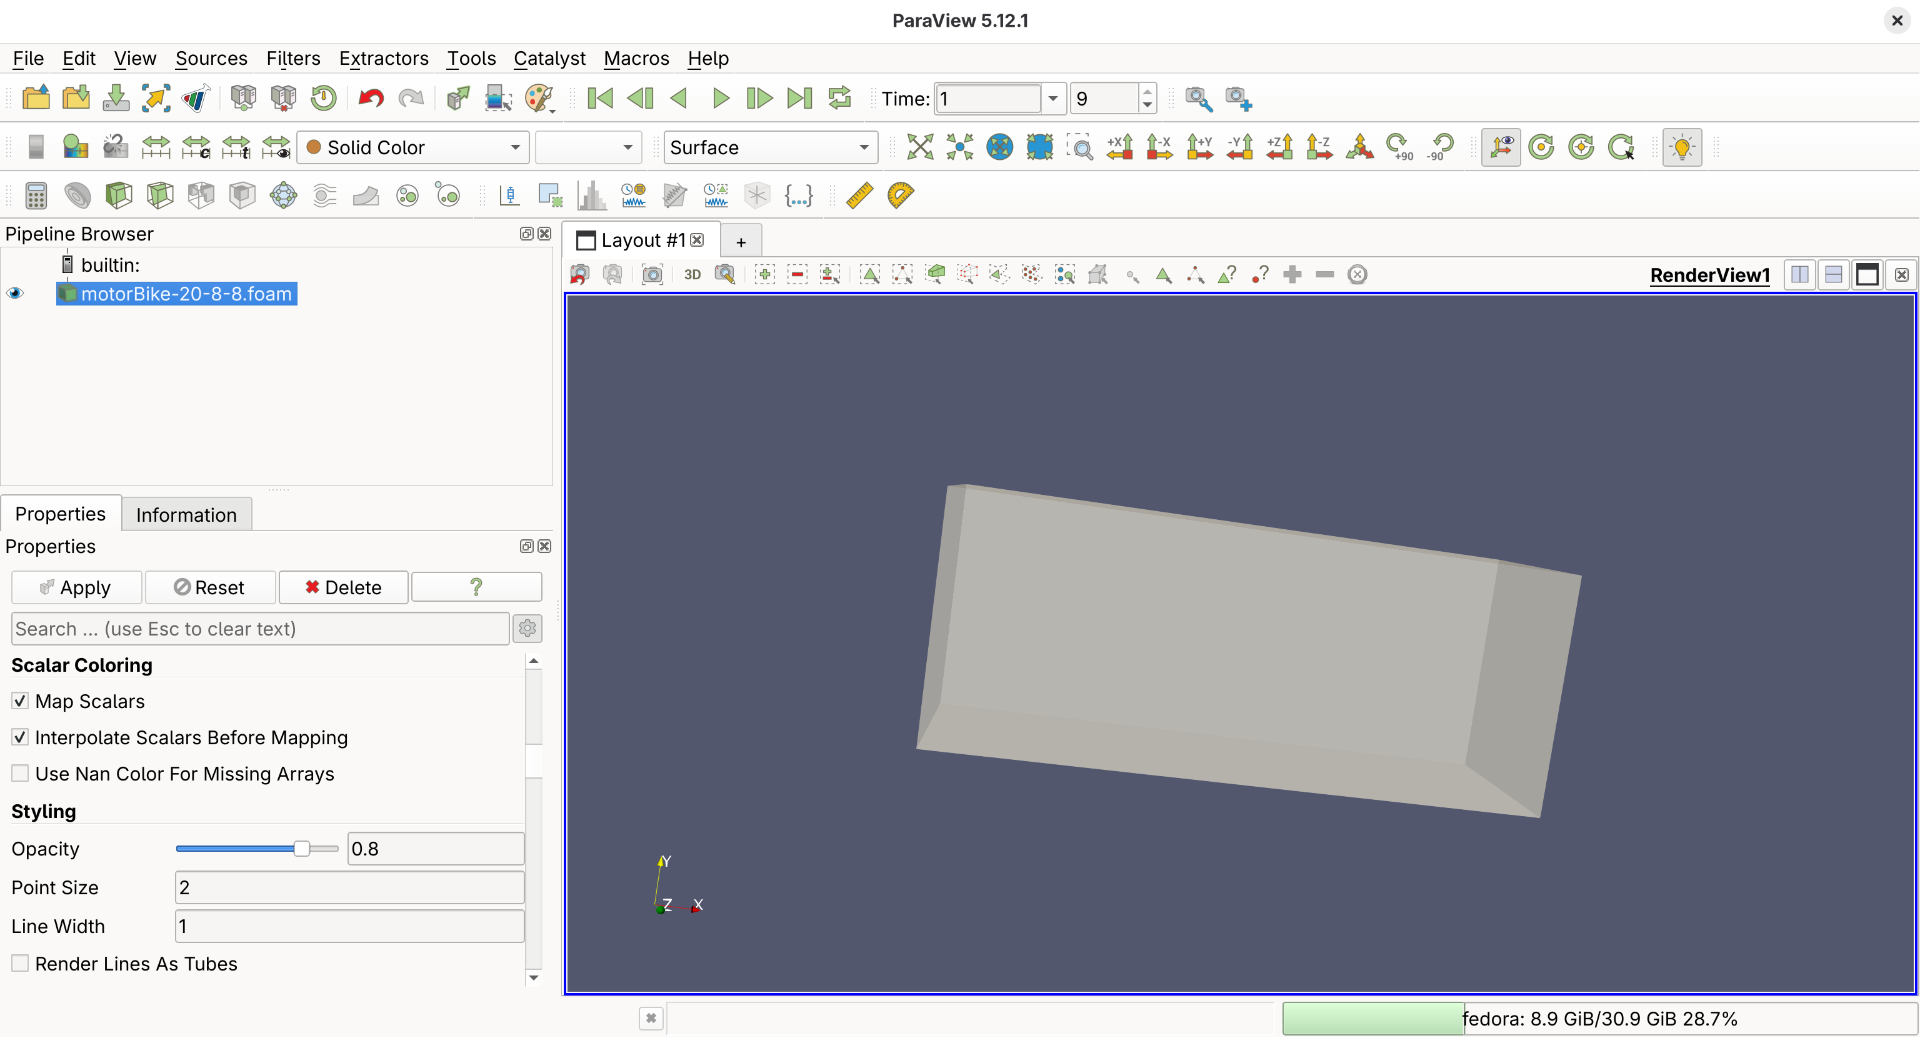1920x1037 pixels.
Task: Click the properties search field
Action: [x=260, y=628]
